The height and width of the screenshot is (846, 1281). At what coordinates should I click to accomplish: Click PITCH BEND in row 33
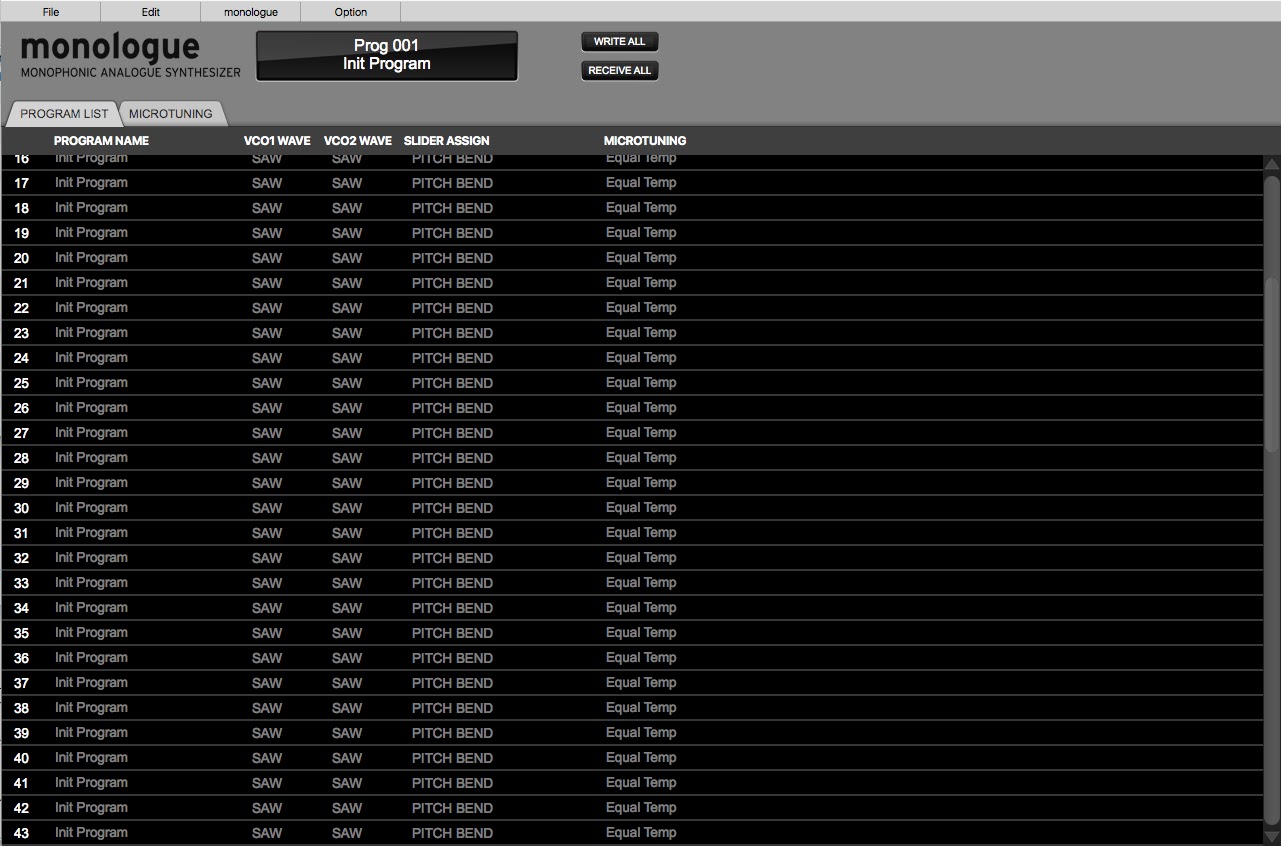pyautogui.click(x=452, y=583)
